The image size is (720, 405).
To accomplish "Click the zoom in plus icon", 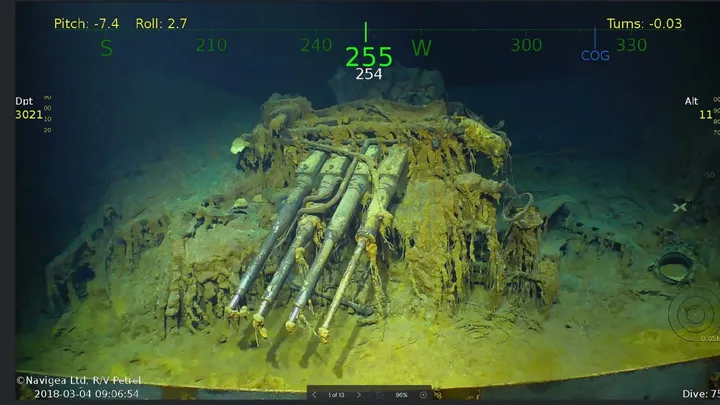I will click(x=423, y=395).
